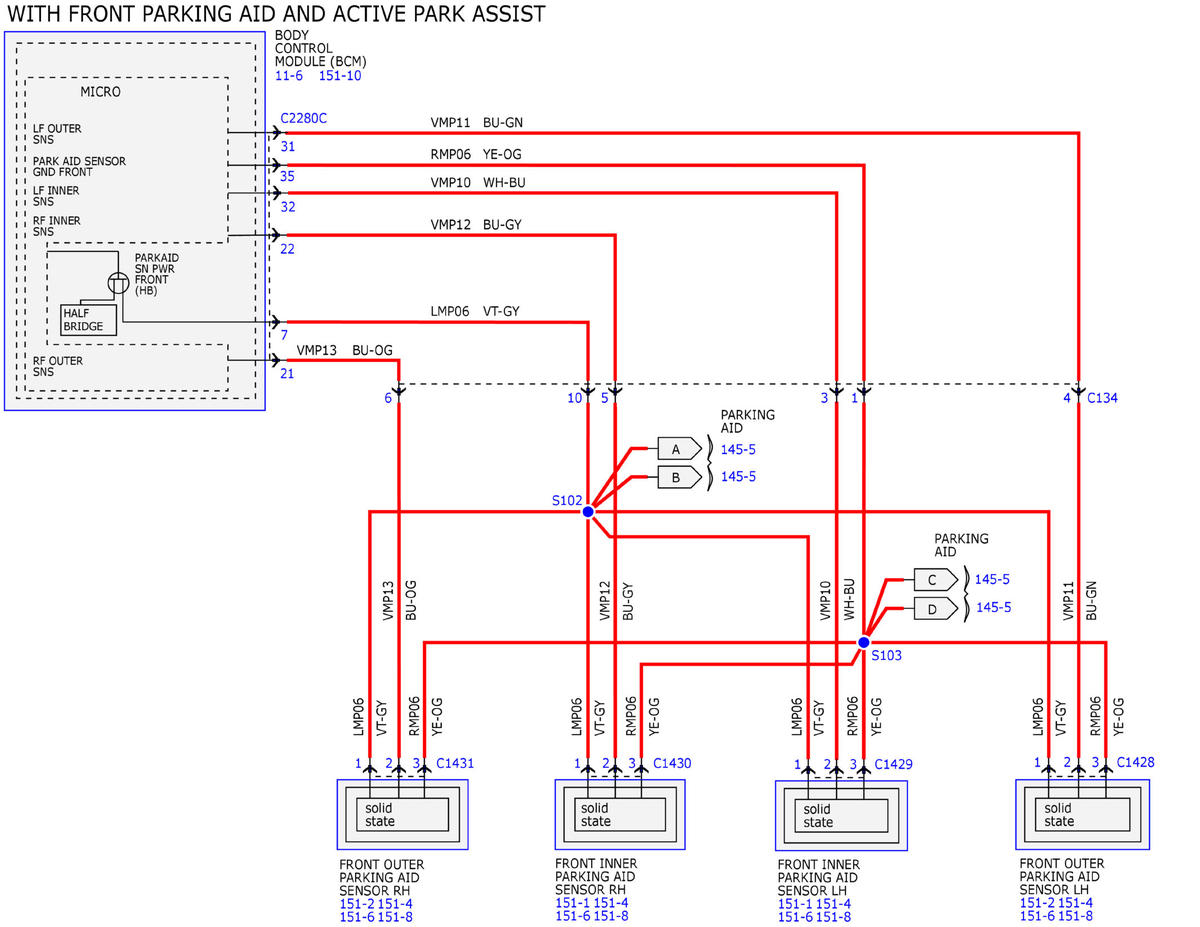Open the 145-5 link next to connector D

click(x=993, y=607)
